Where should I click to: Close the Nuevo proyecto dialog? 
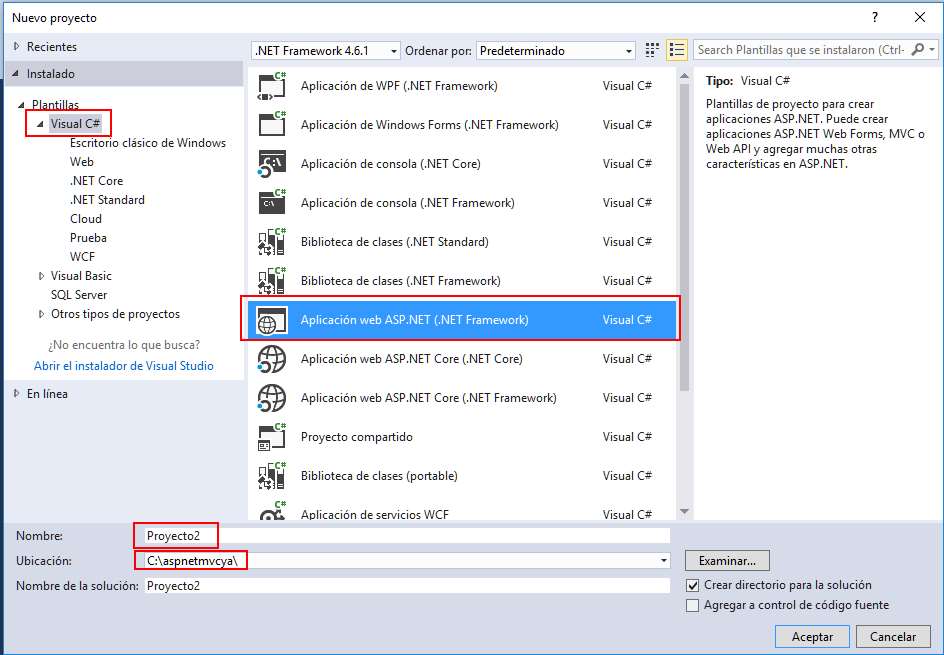tap(920, 17)
